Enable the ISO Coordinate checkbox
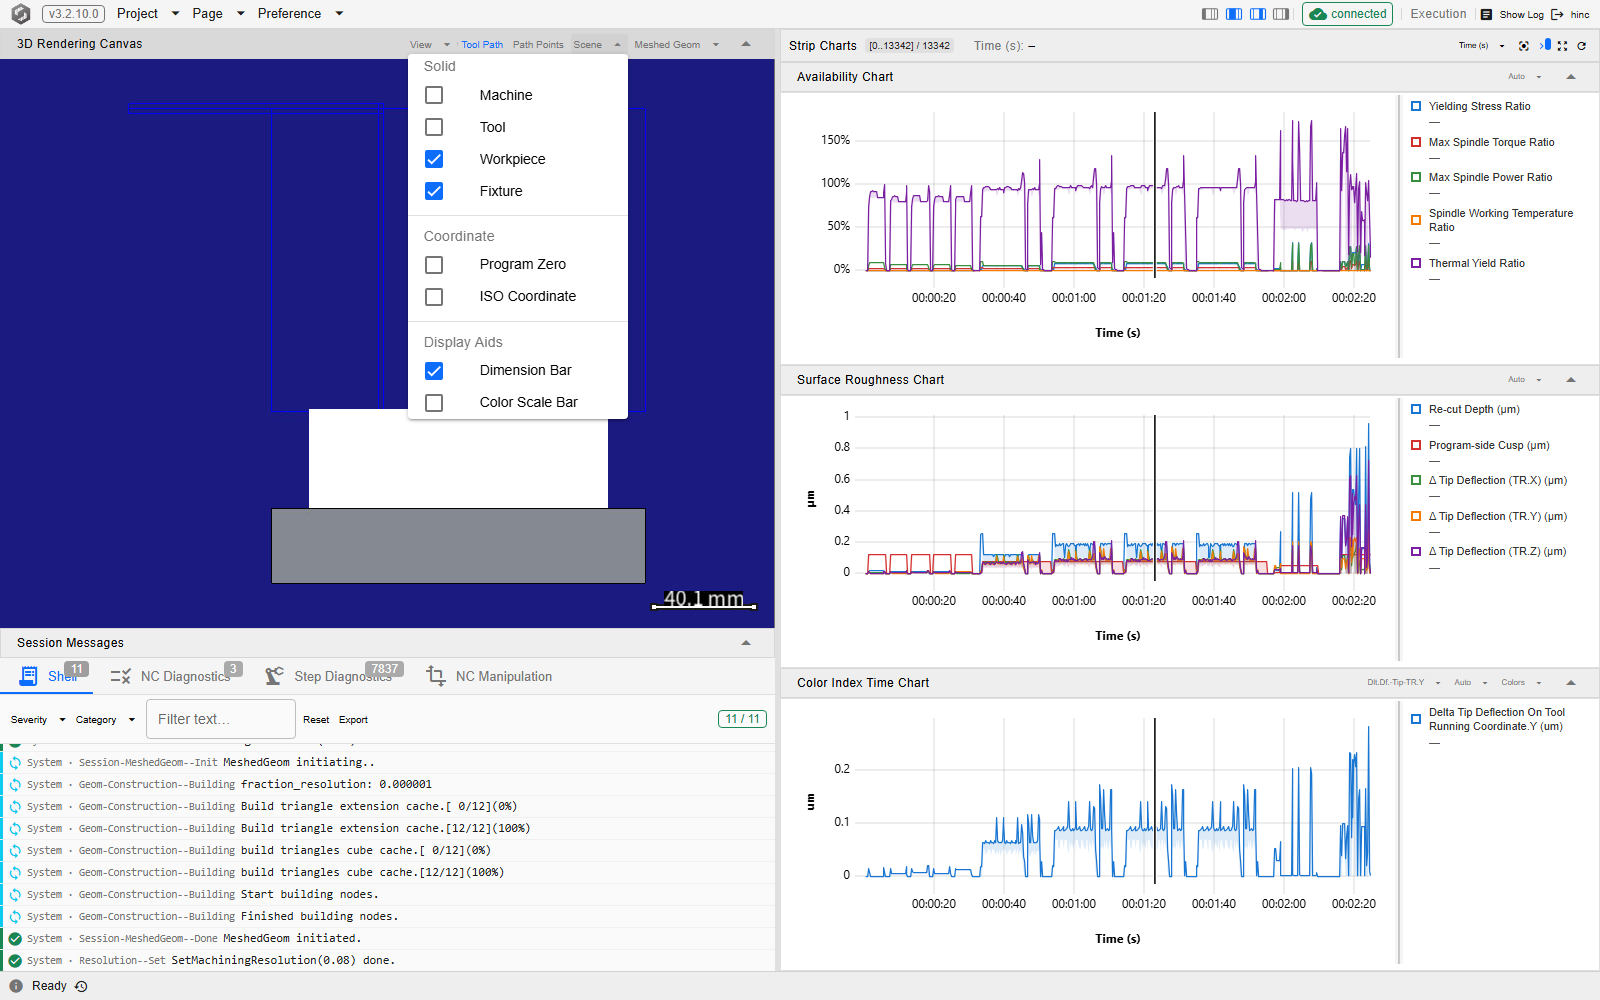This screenshot has height=1000, width=1600. [x=434, y=297]
